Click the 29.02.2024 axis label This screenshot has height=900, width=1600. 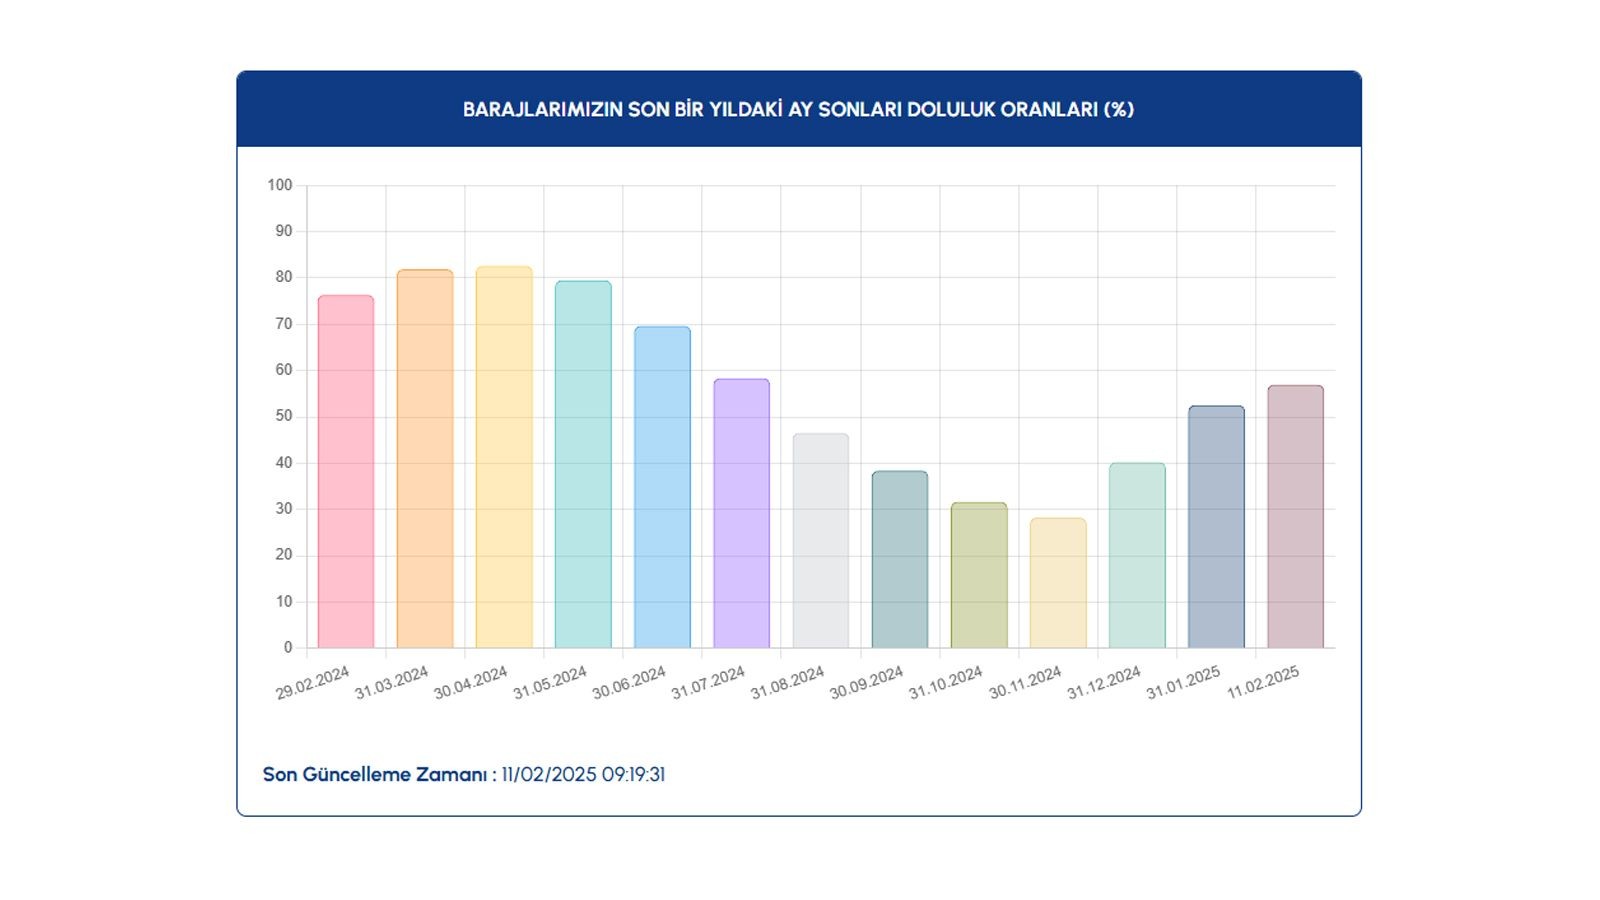(x=313, y=682)
